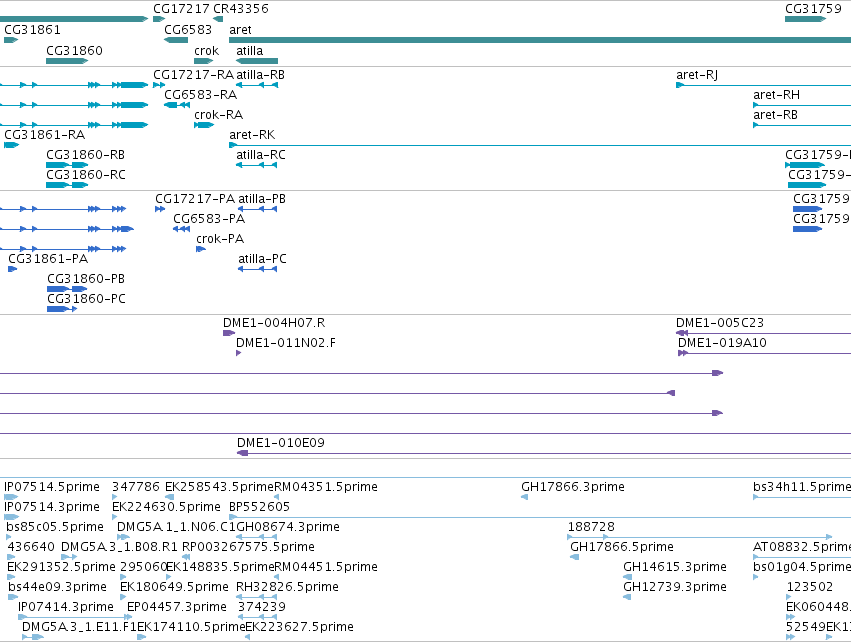Click the GH17866.5prime EST label
The image size is (851, 642).
point(621,546)
